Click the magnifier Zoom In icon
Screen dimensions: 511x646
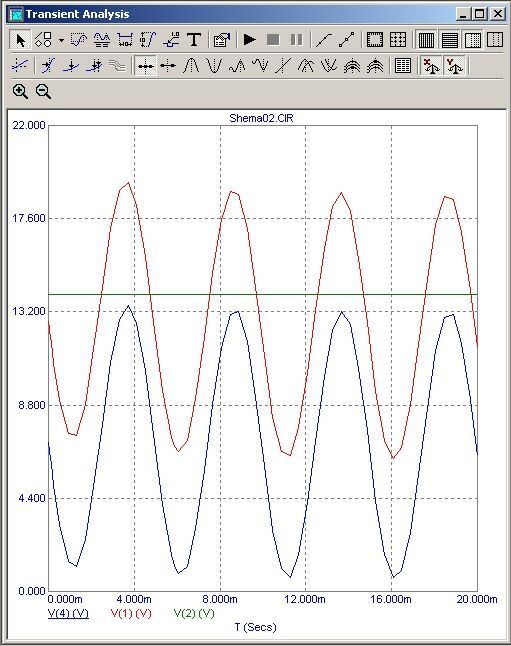[x=20, y=91]
